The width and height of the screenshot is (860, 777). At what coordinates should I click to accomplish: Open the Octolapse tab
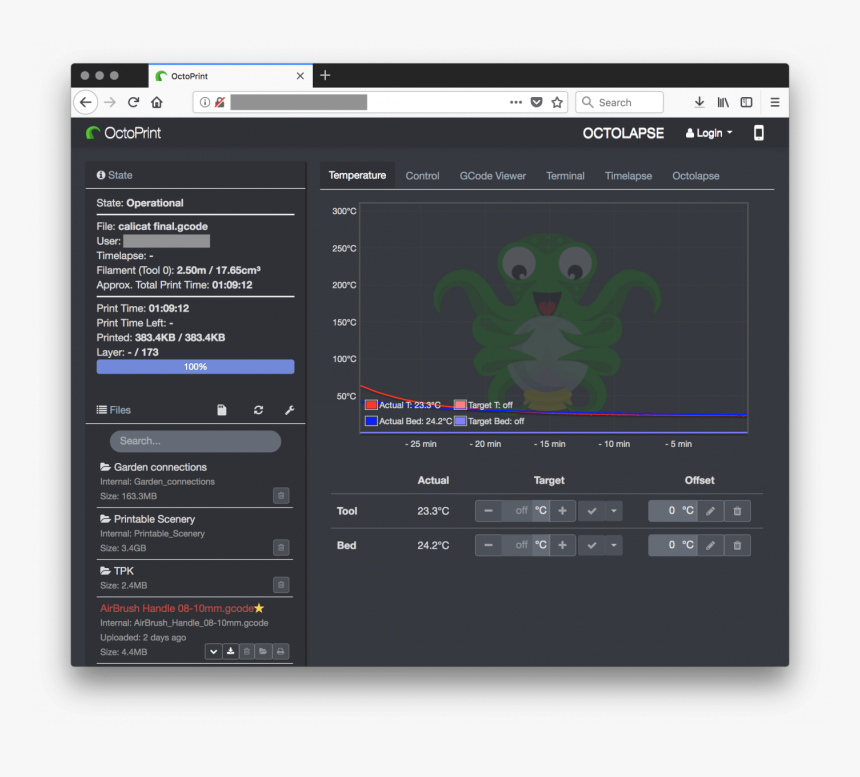pyautogui.click(x=695, y=176)
